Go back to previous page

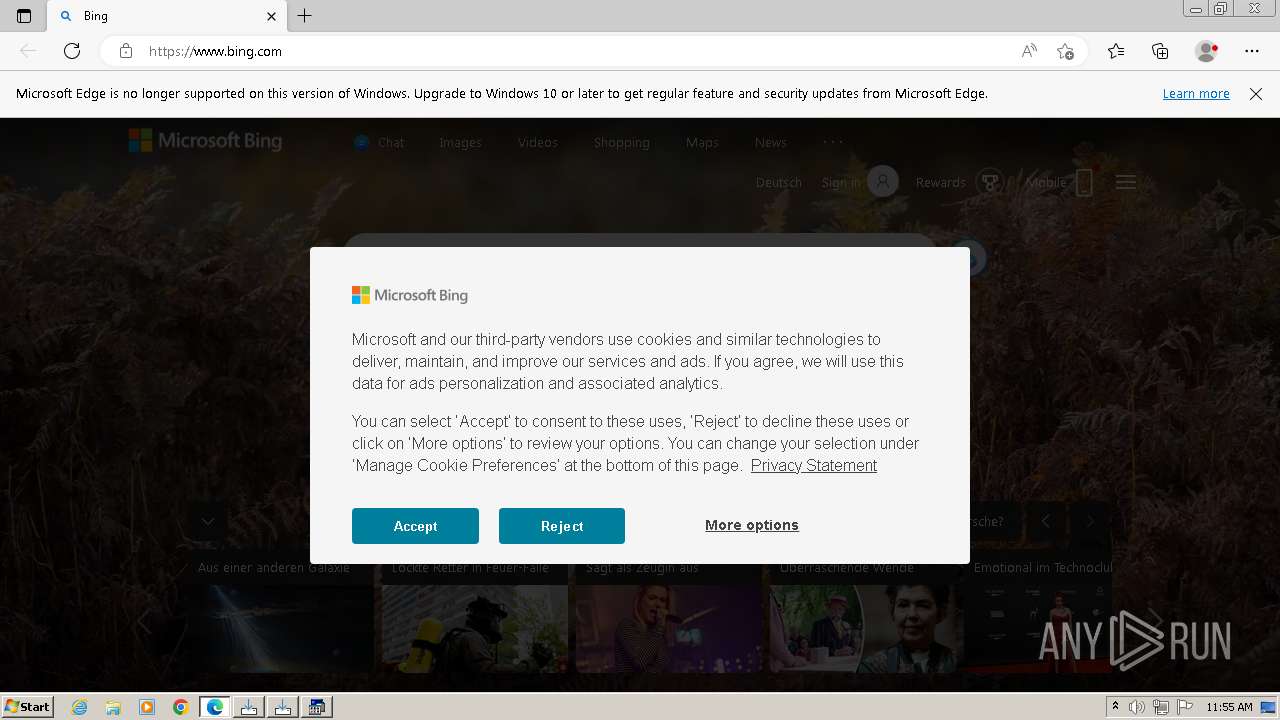pyautogui.click(x=28, y=51)
